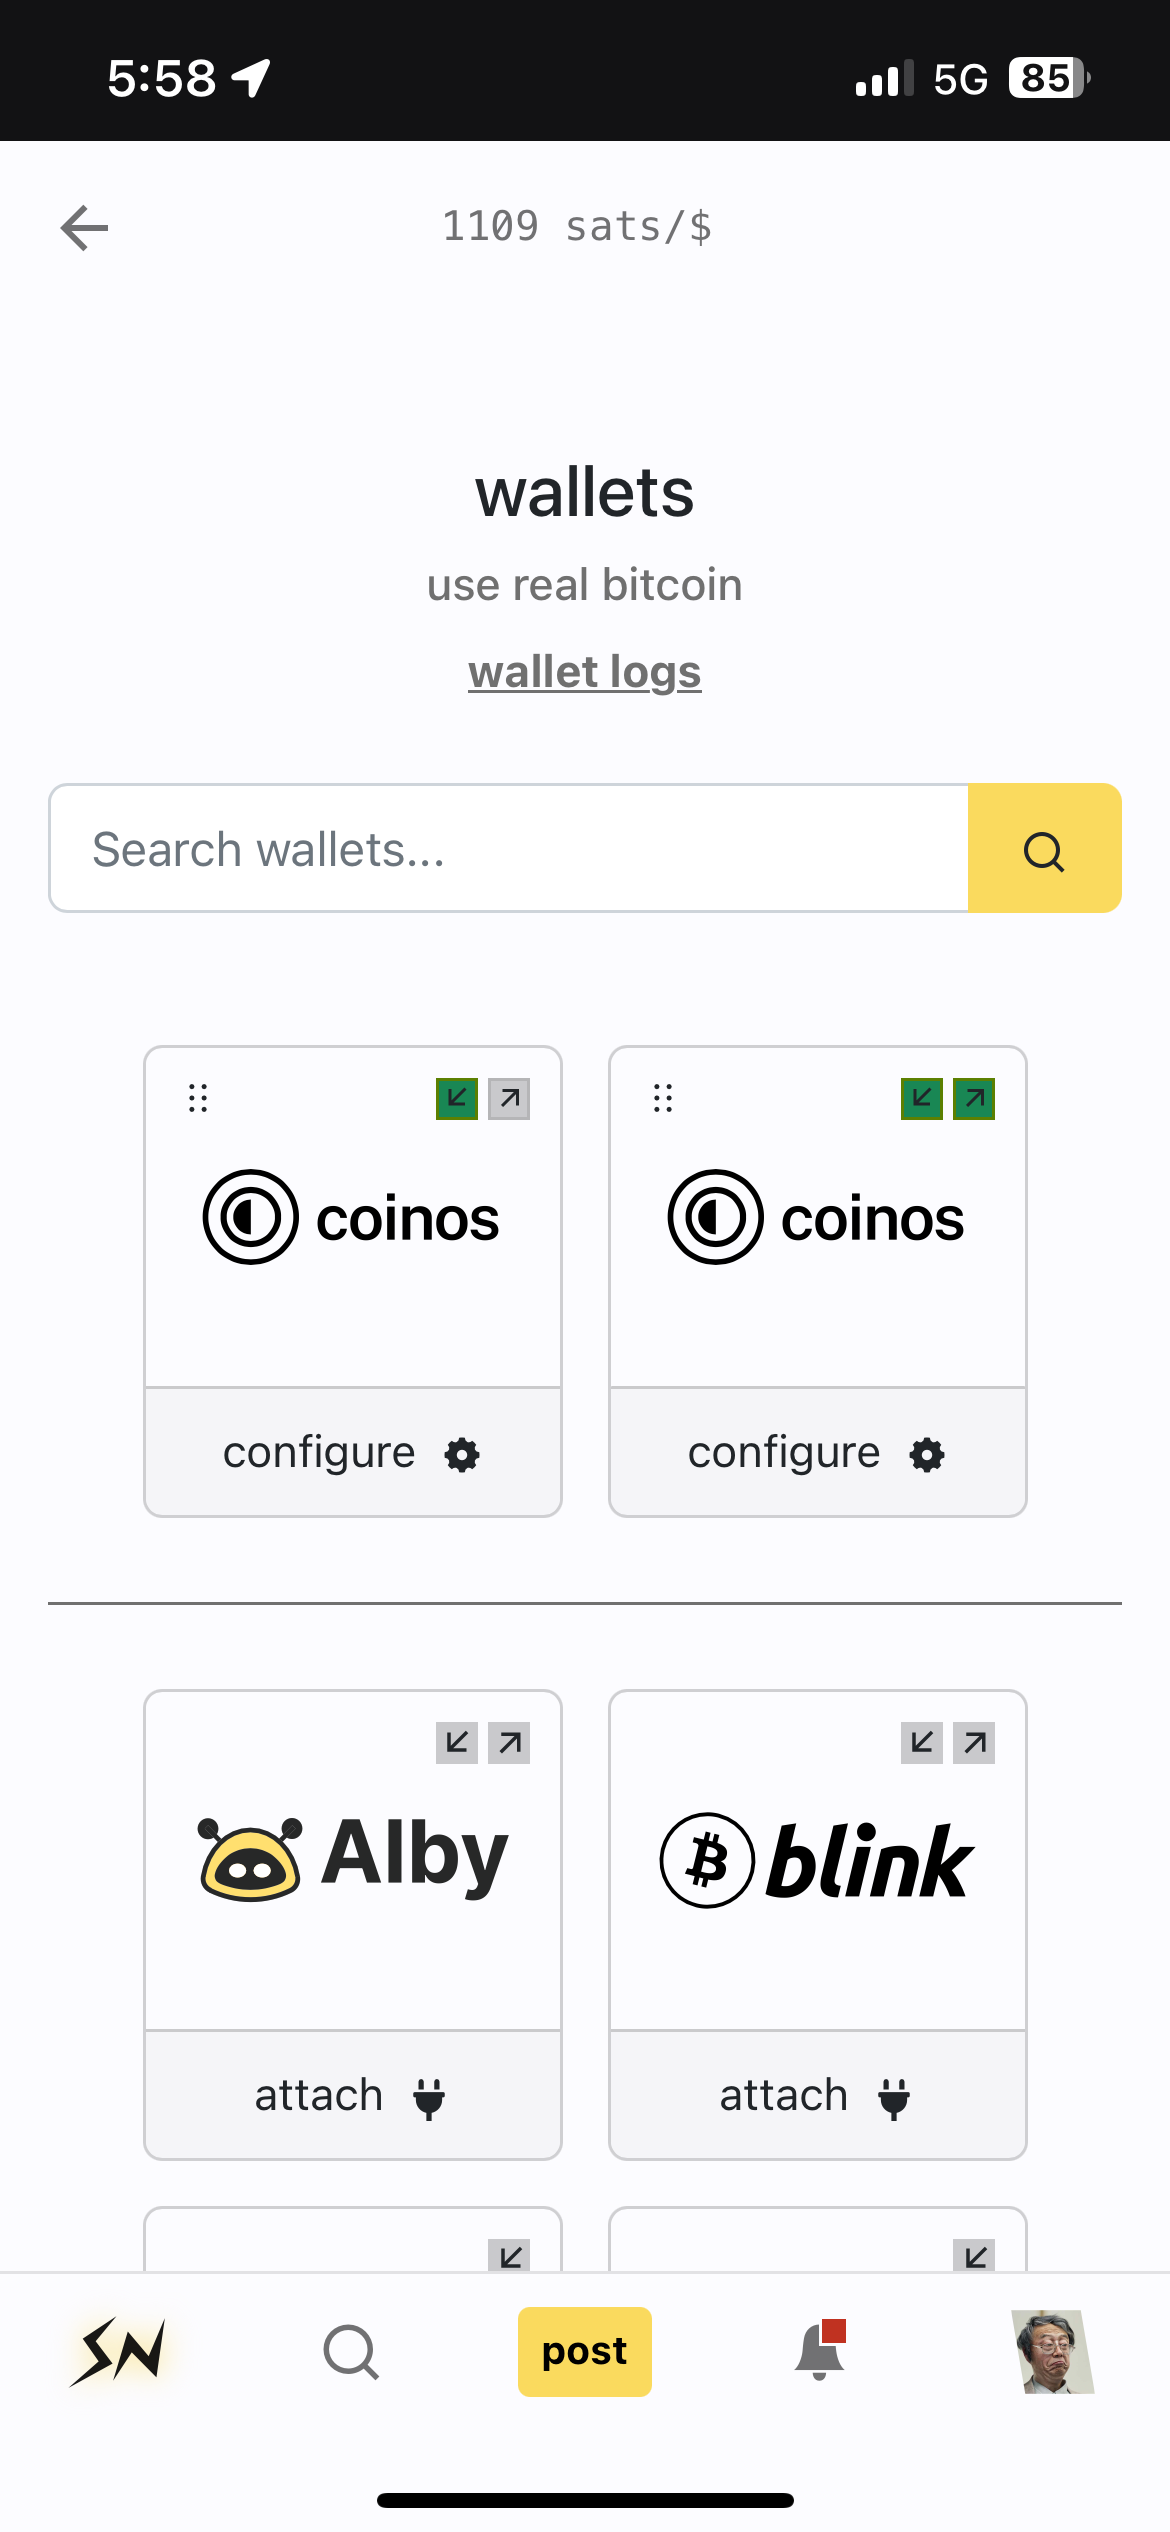Open the wallet logs link
The height and width of the screenshot is (2532, 1170).
(585, 672)
